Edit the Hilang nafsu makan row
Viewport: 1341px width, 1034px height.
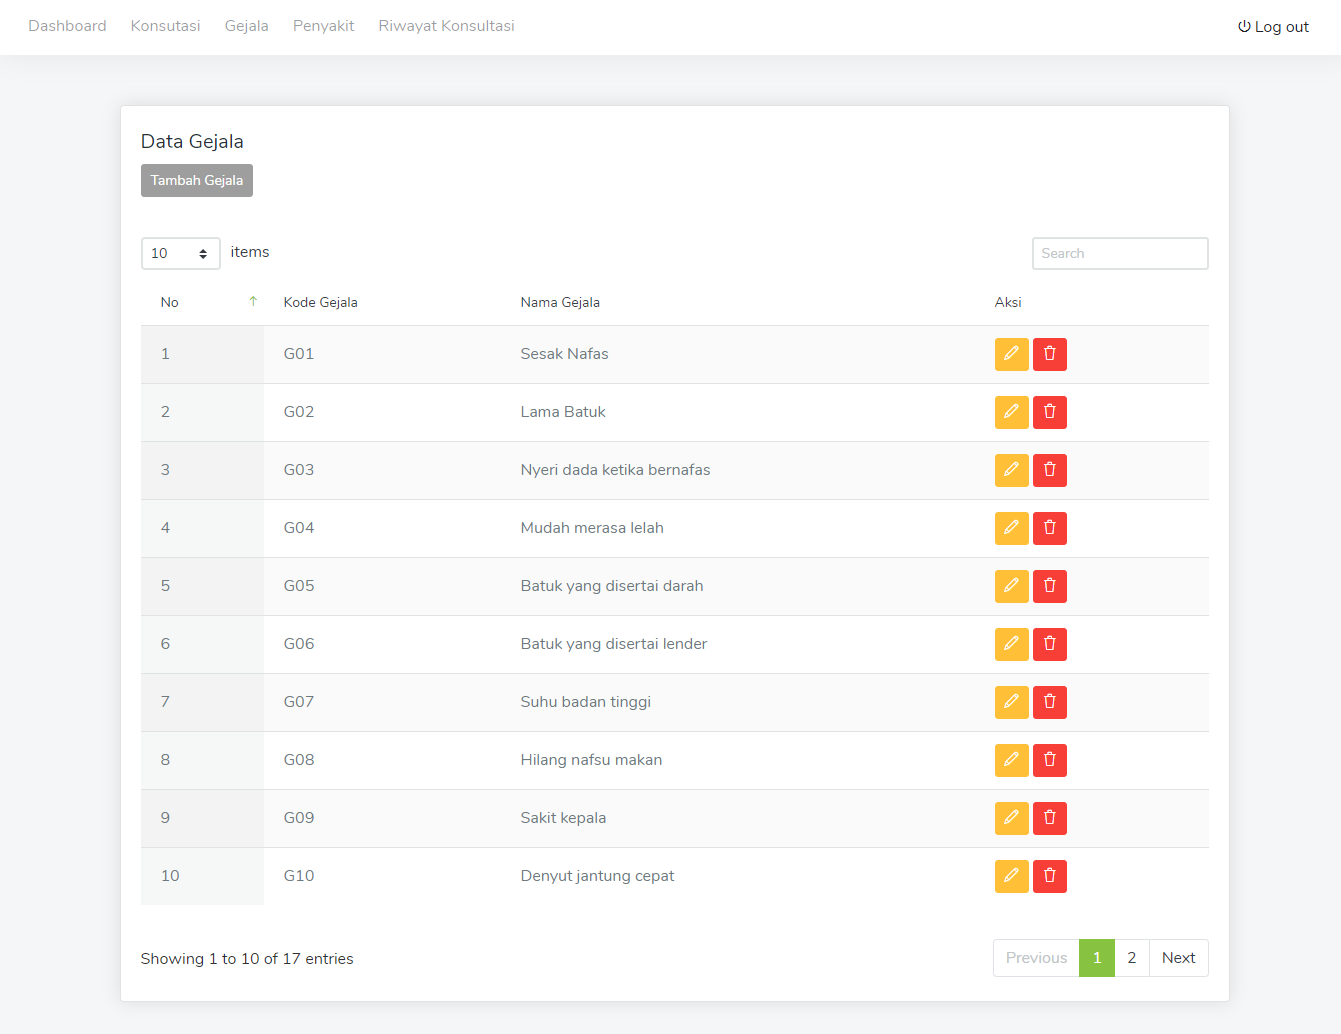click(1011, 760)
